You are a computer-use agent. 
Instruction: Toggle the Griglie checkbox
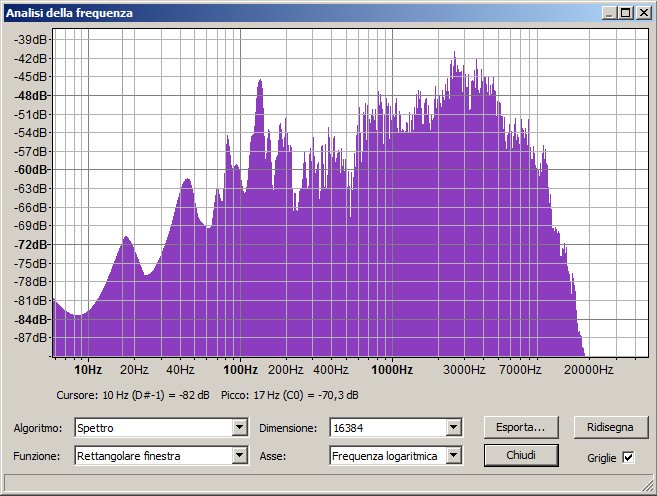[x=628, y=457]
